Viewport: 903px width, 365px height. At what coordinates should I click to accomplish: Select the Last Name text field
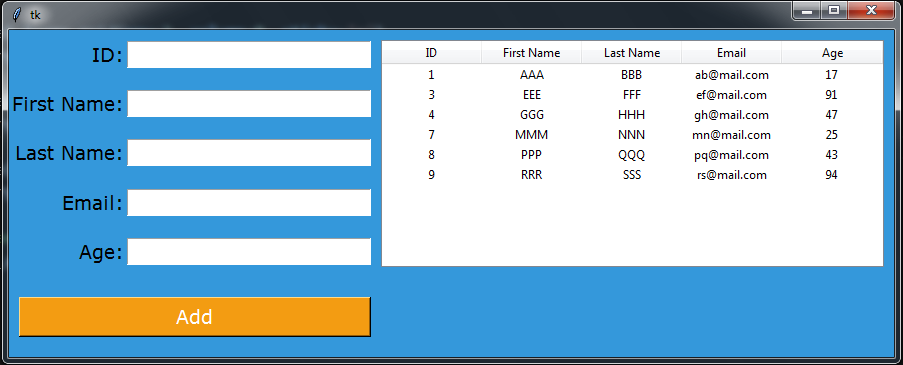click(249, 153)
